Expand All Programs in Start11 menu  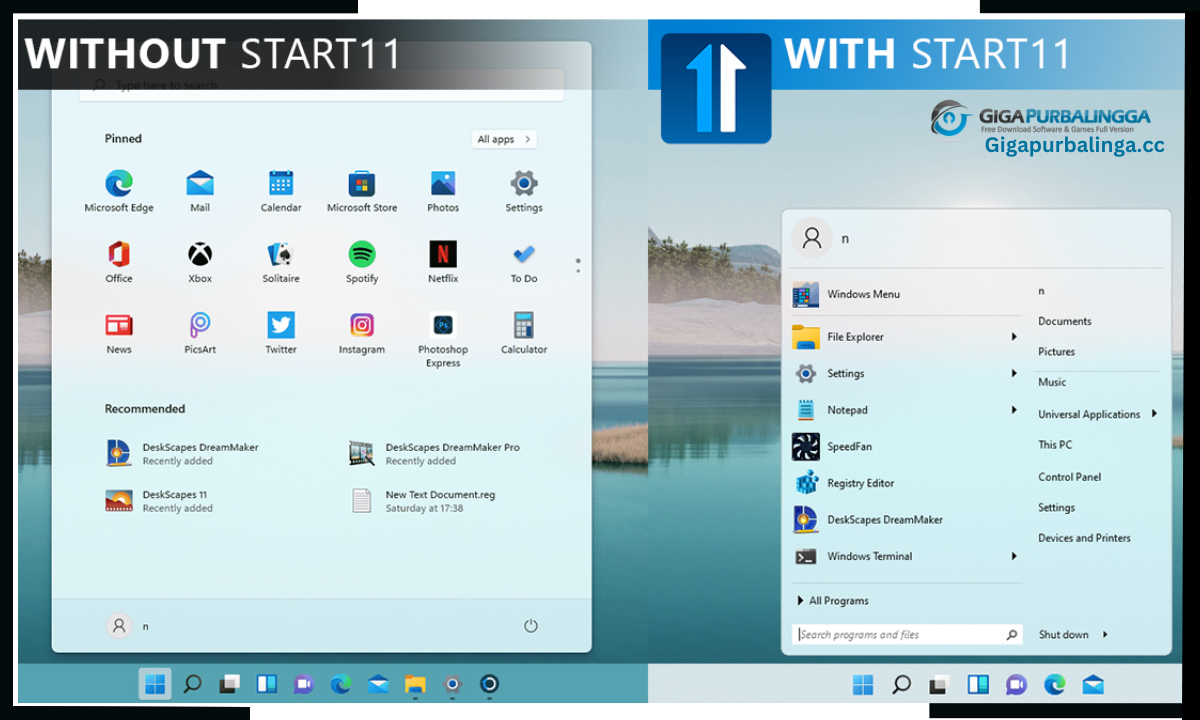[x=833, y=601]
